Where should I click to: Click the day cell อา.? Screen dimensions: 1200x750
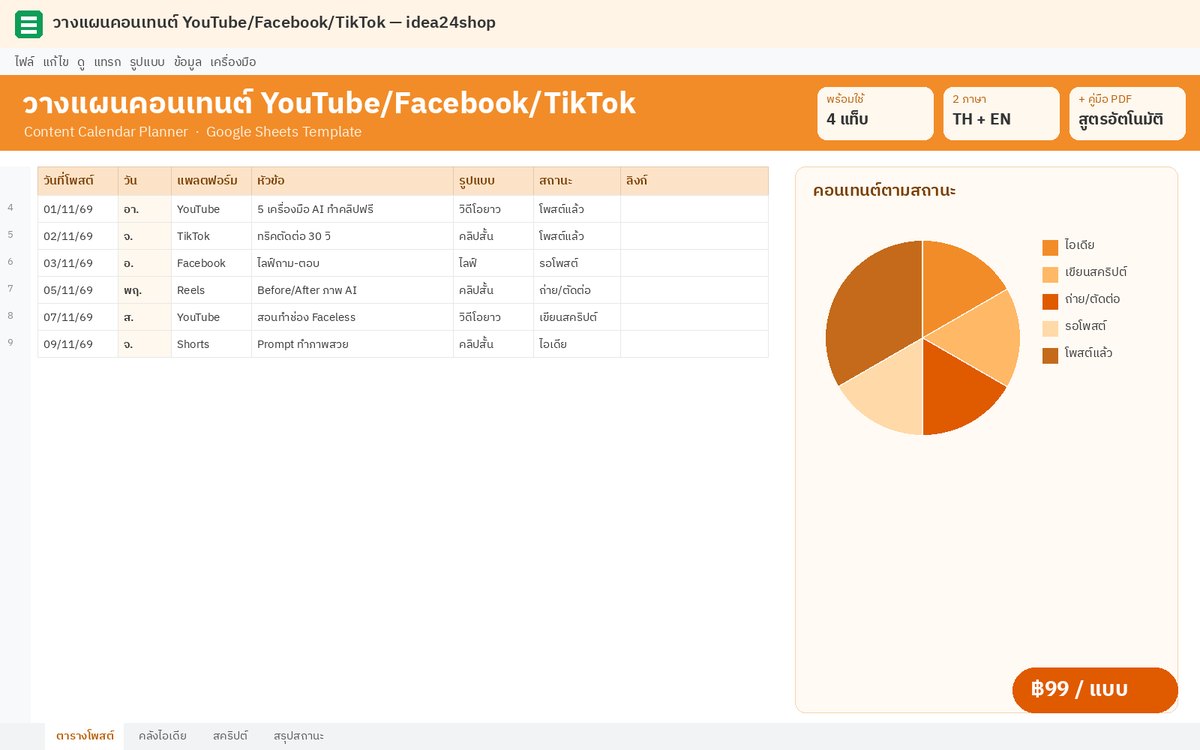coord(145,209)
